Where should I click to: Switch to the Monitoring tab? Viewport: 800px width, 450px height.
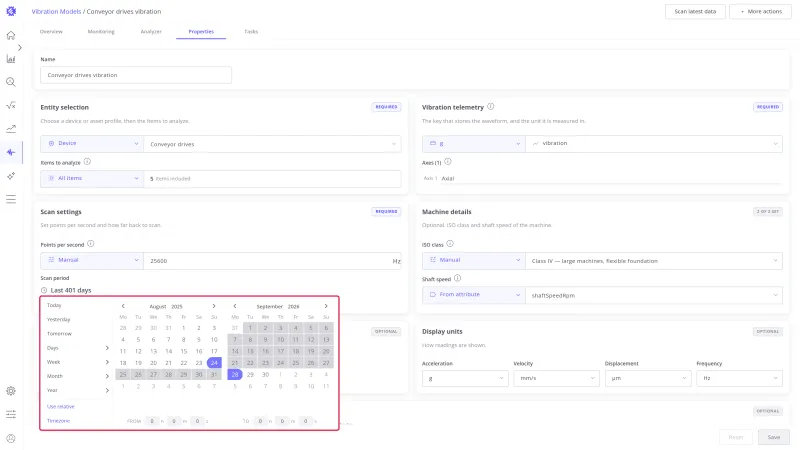[x=101, y=32]
